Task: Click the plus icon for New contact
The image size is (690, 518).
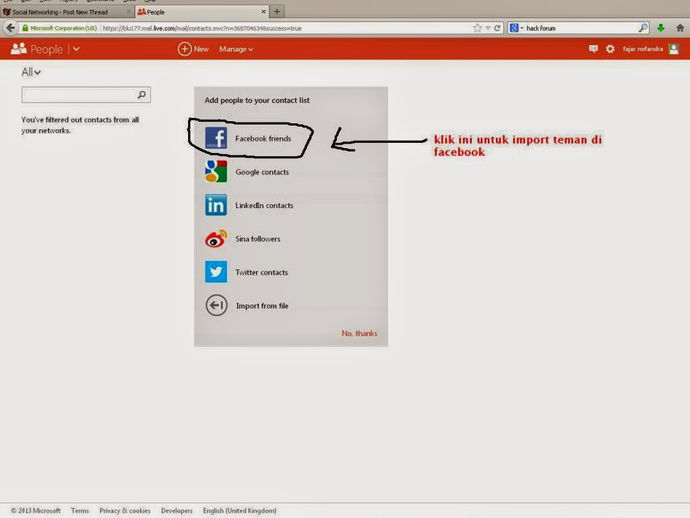Action: [184, 49]
